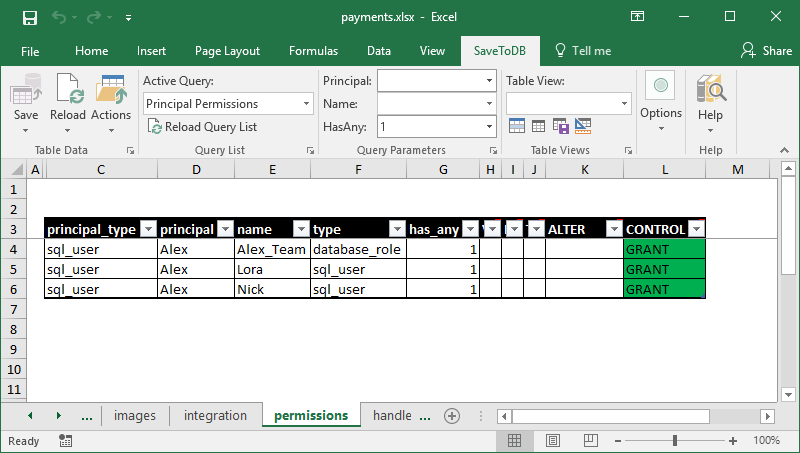Switch to Normal view
The height and width of the screenshot is (453, 800).
click(x=515, y=440)
